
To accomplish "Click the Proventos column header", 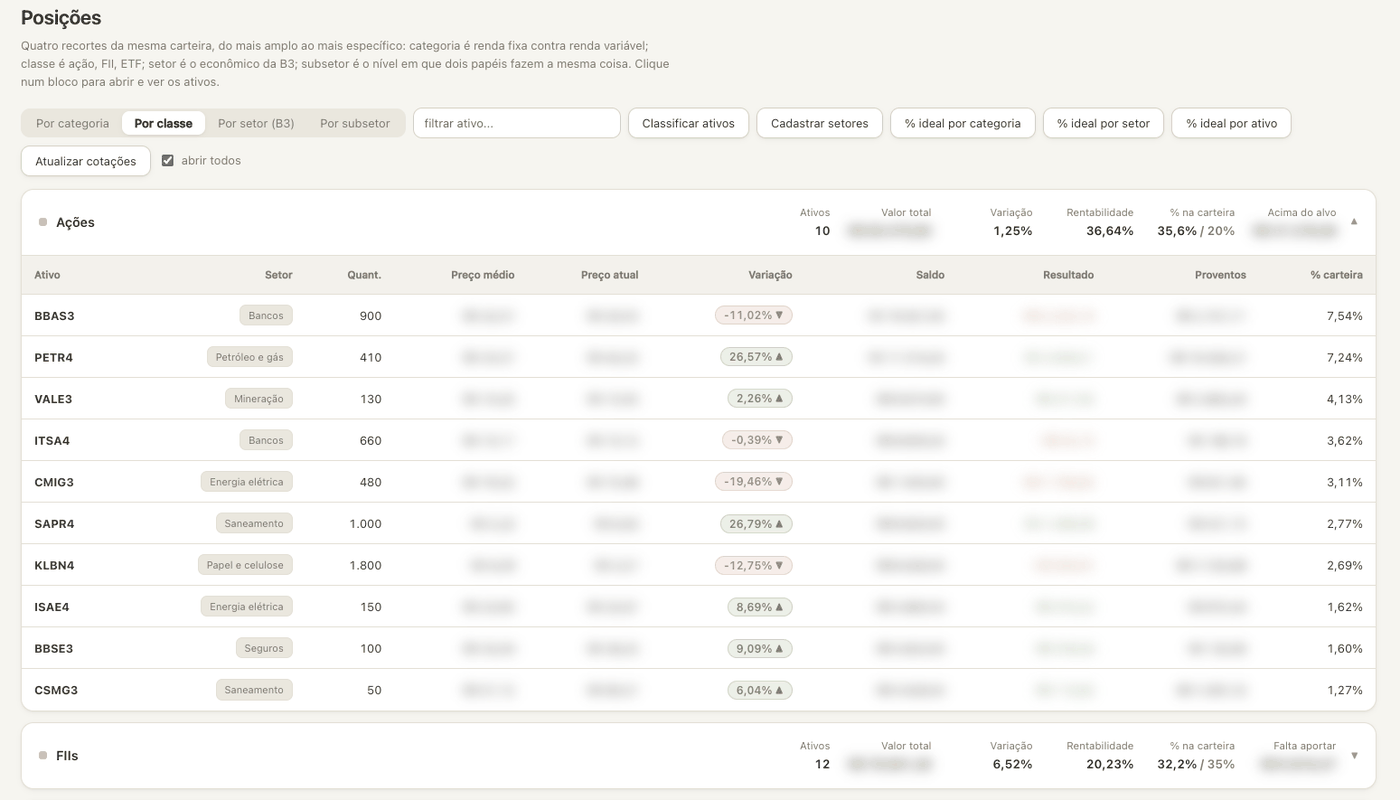I will (x=1220, y=275).
